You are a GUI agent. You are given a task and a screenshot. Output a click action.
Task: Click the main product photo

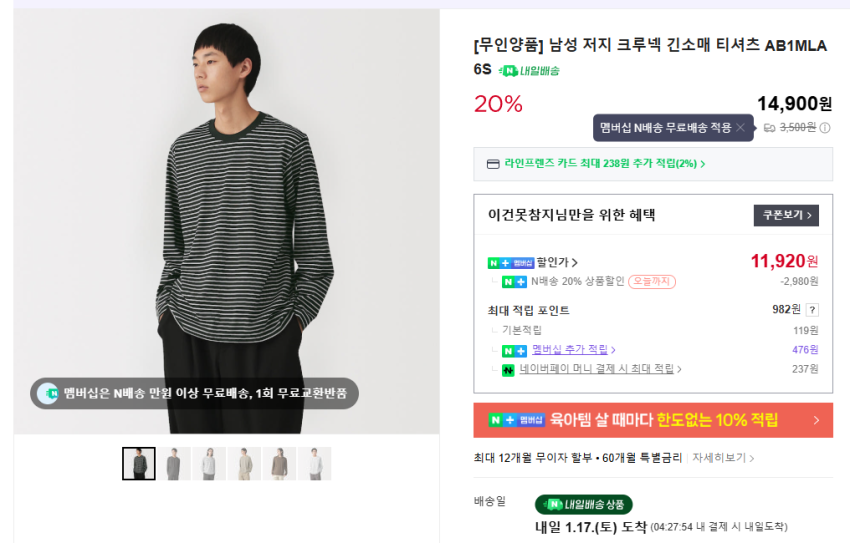(x=226, y=220)
